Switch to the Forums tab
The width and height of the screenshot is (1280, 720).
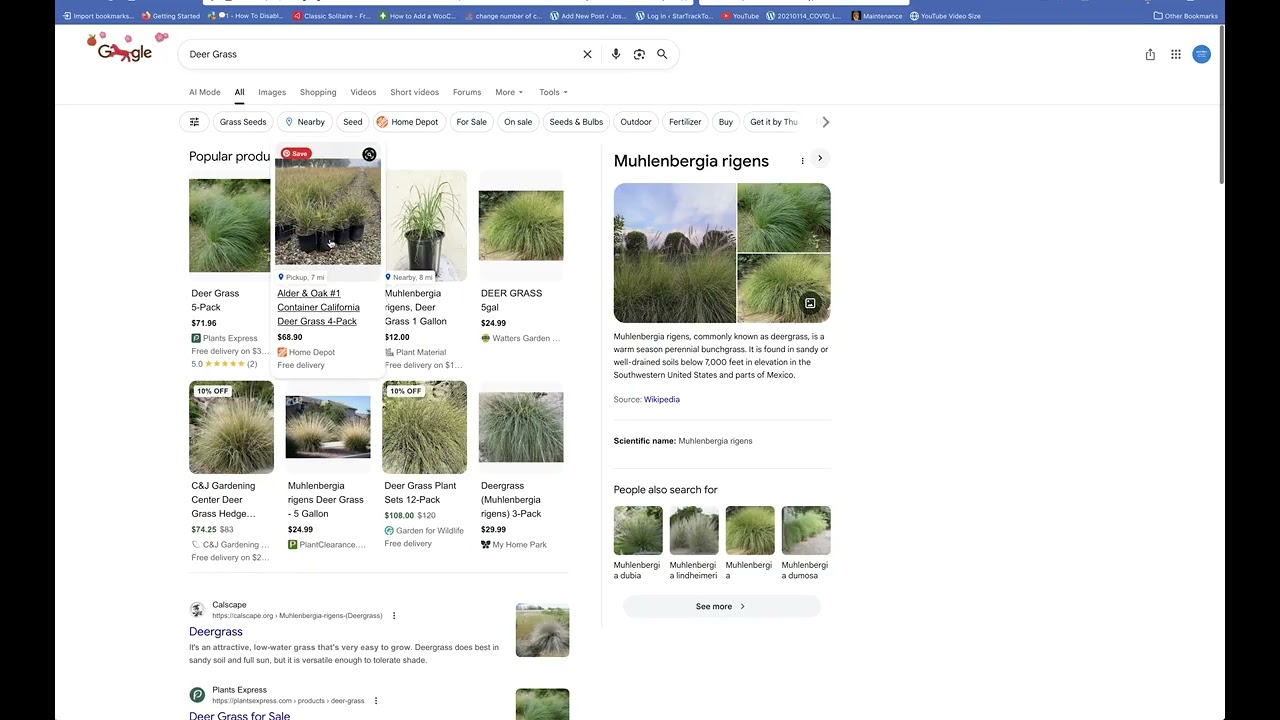(x=467, y=92)
